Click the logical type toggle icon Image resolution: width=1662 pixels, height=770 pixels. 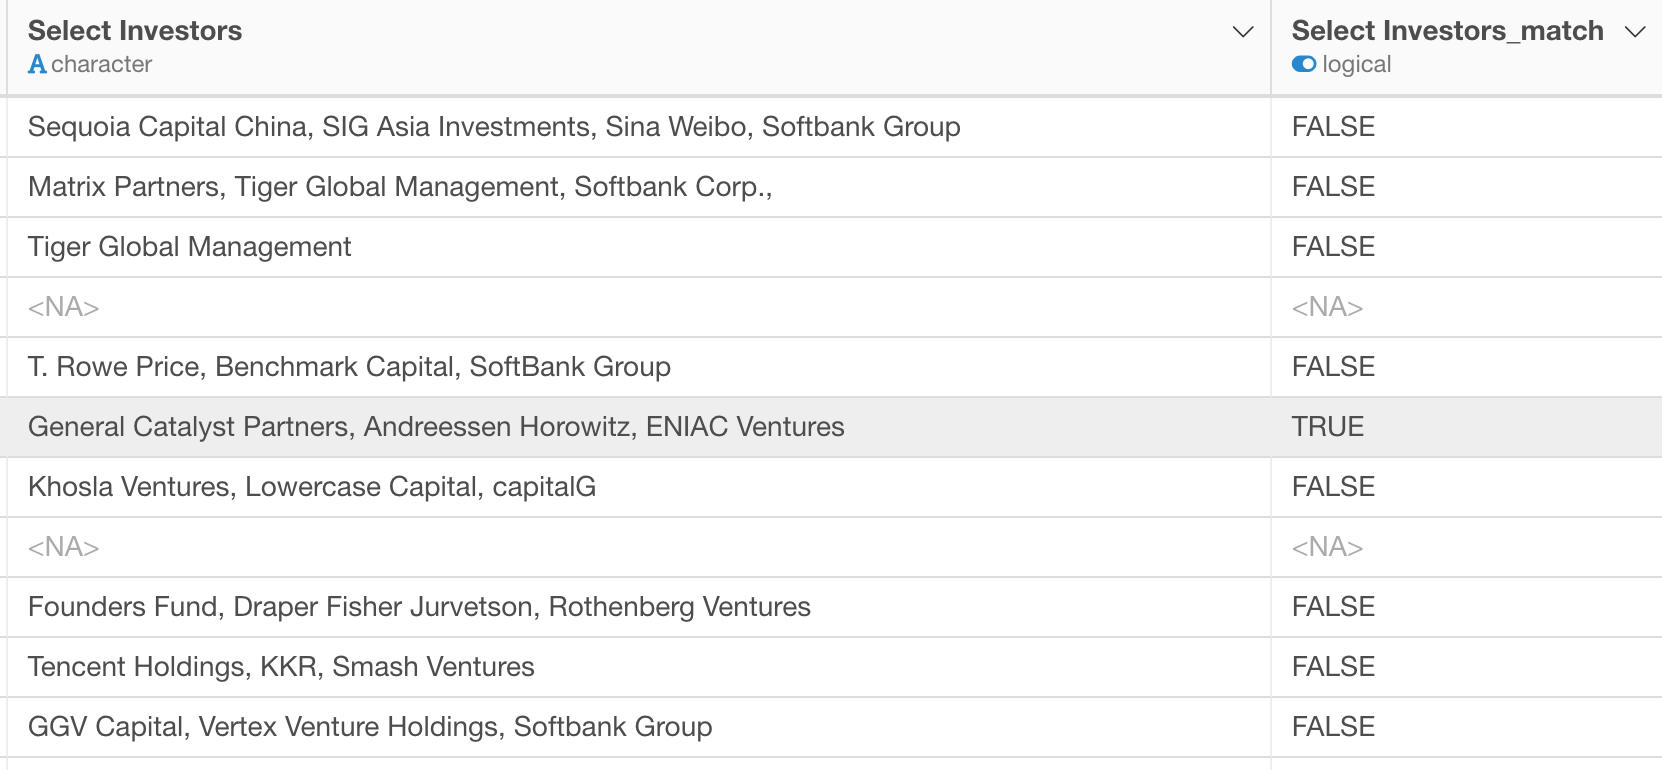pos(1304,64)
